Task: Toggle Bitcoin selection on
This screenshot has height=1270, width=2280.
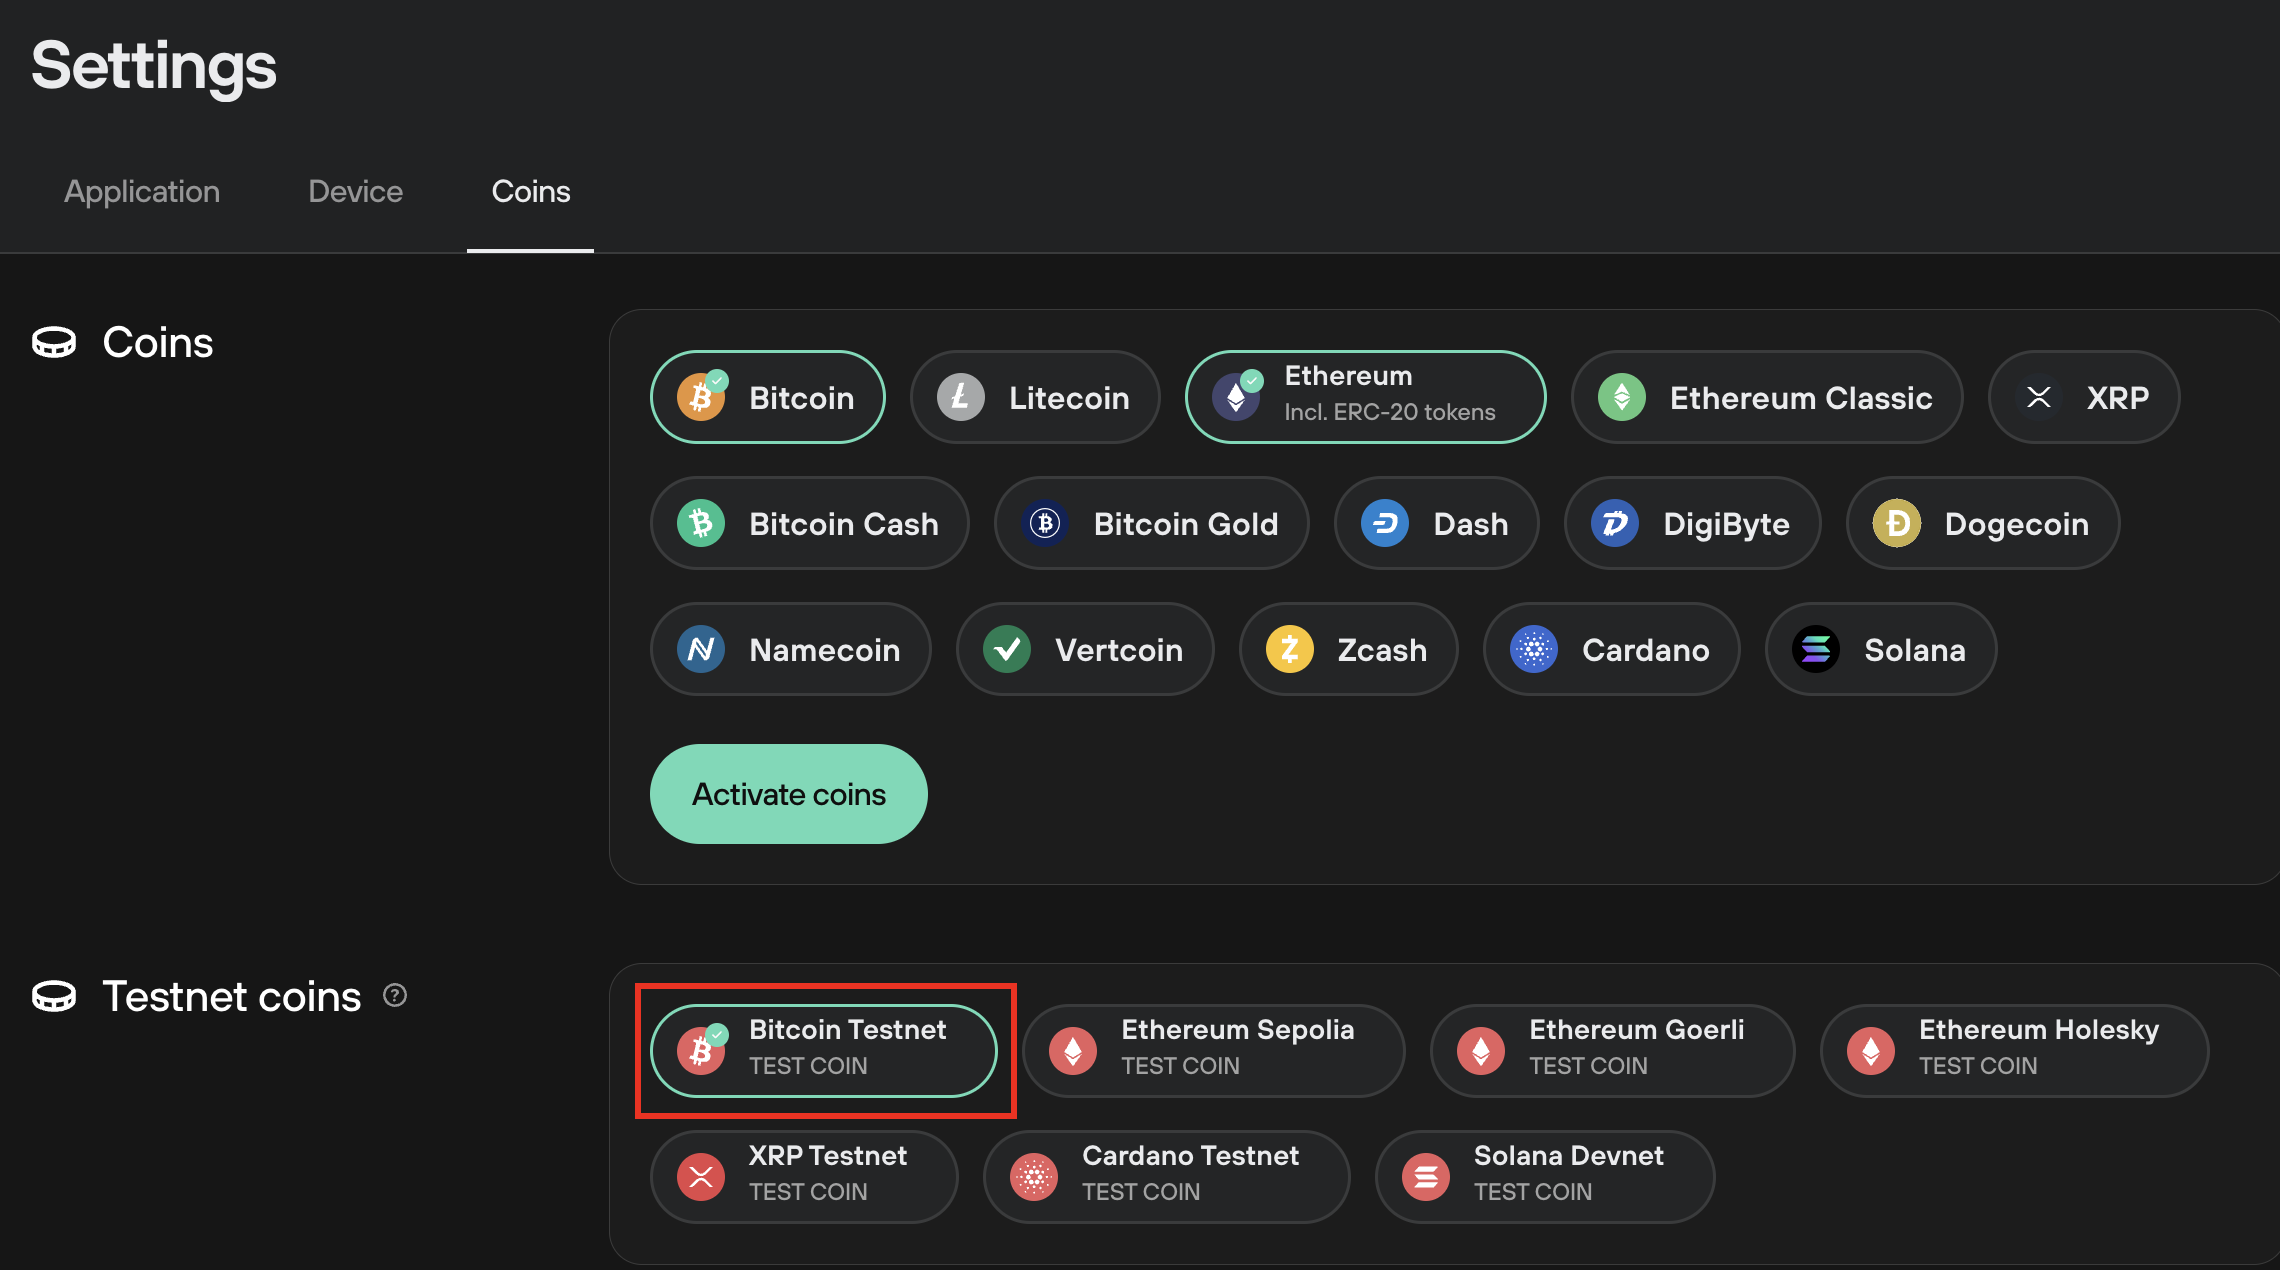Action: [x=766, y=397]
